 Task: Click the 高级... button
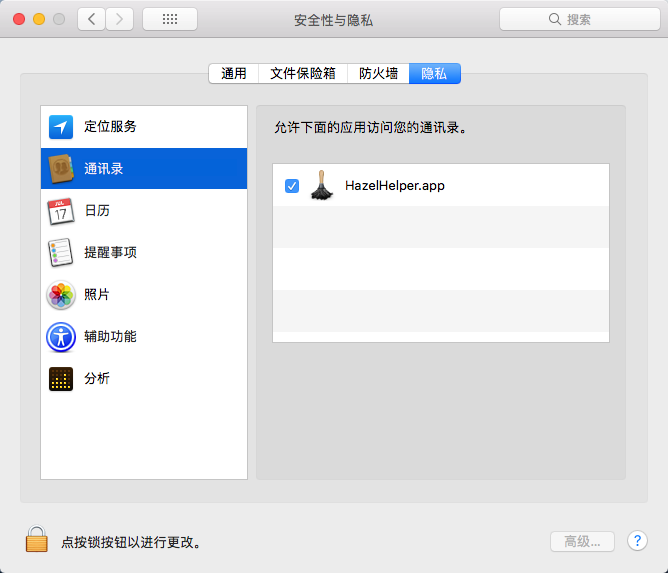[x=582, y=541]
